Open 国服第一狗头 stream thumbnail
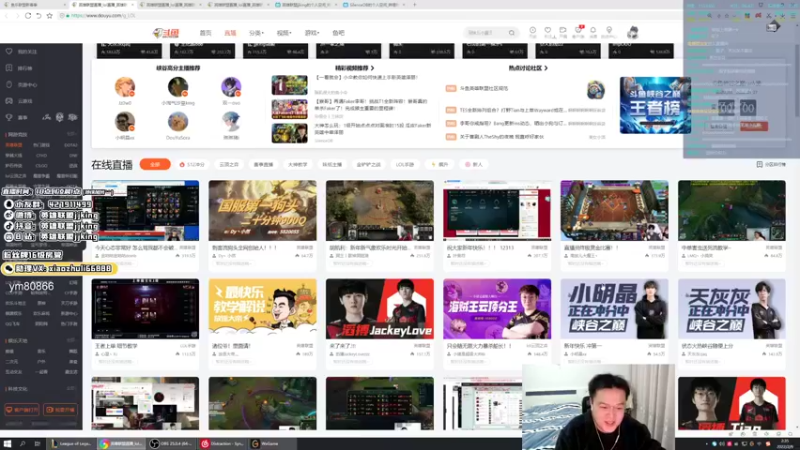 [262, 210]
